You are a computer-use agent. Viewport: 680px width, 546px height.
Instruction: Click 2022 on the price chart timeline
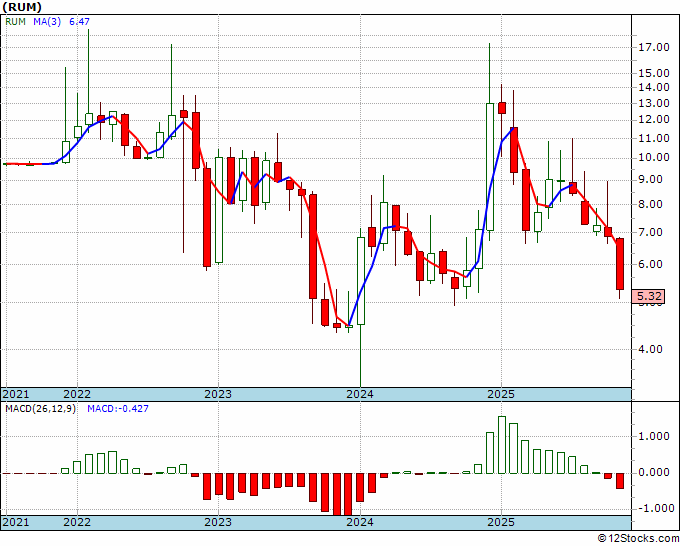coord(77,394)
